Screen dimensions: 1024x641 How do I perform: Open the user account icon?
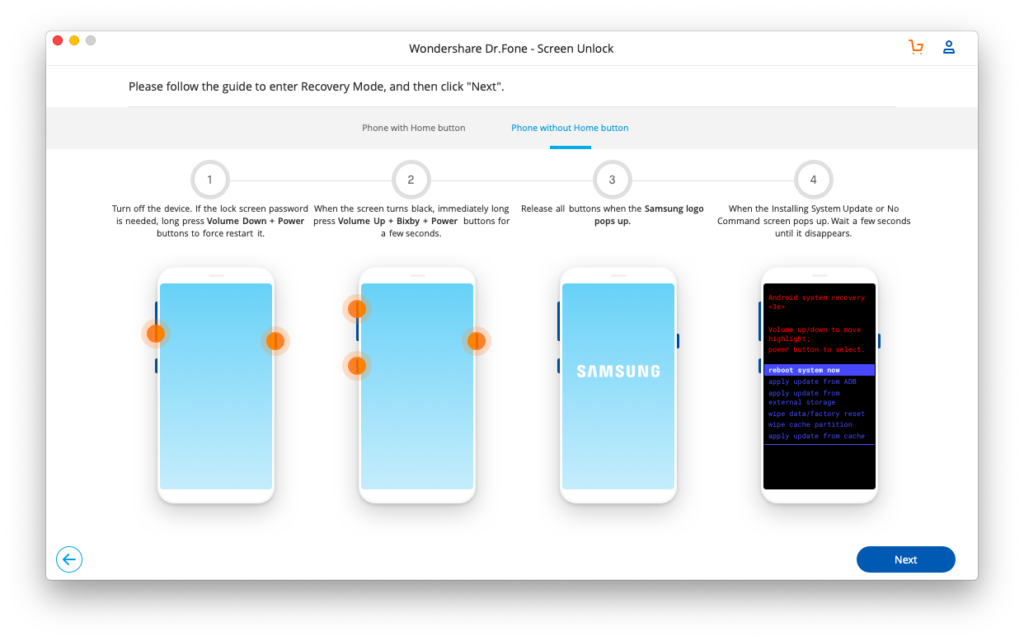[948, 46]
